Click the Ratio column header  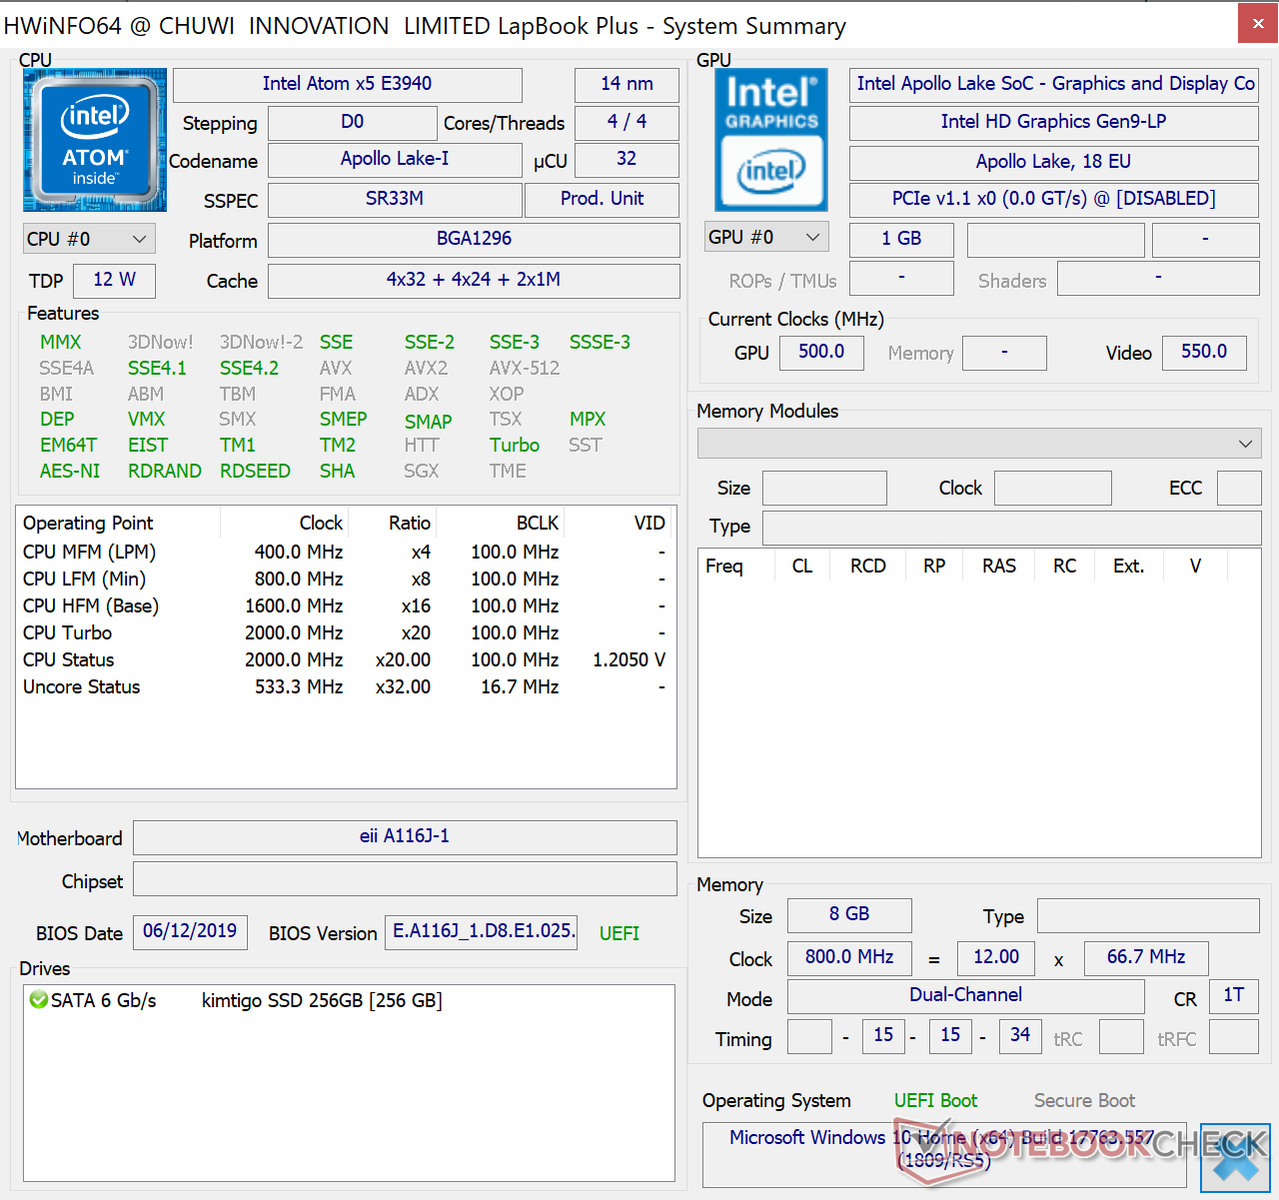click(392, 523)
